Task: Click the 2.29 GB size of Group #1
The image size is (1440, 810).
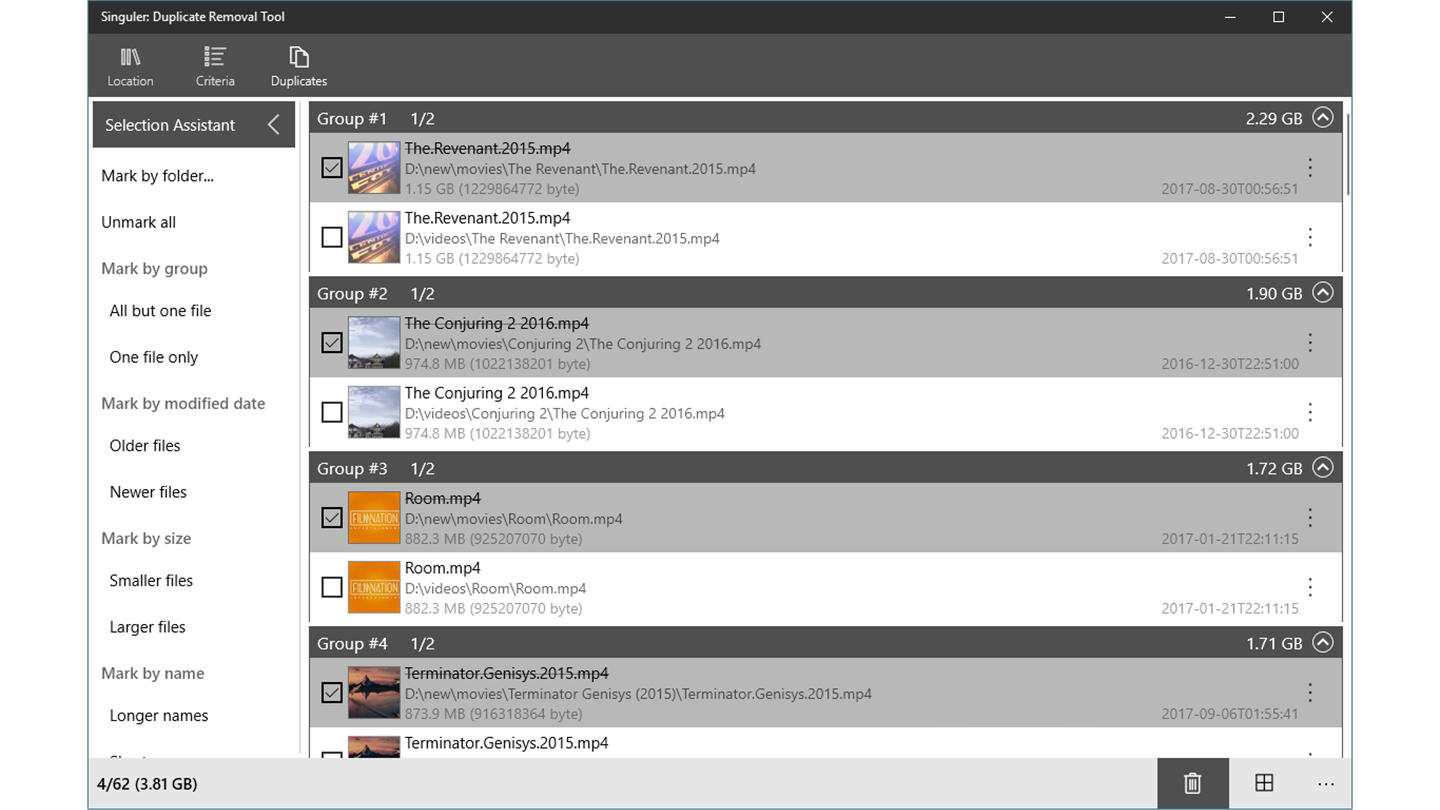Action: (1274, 118)
